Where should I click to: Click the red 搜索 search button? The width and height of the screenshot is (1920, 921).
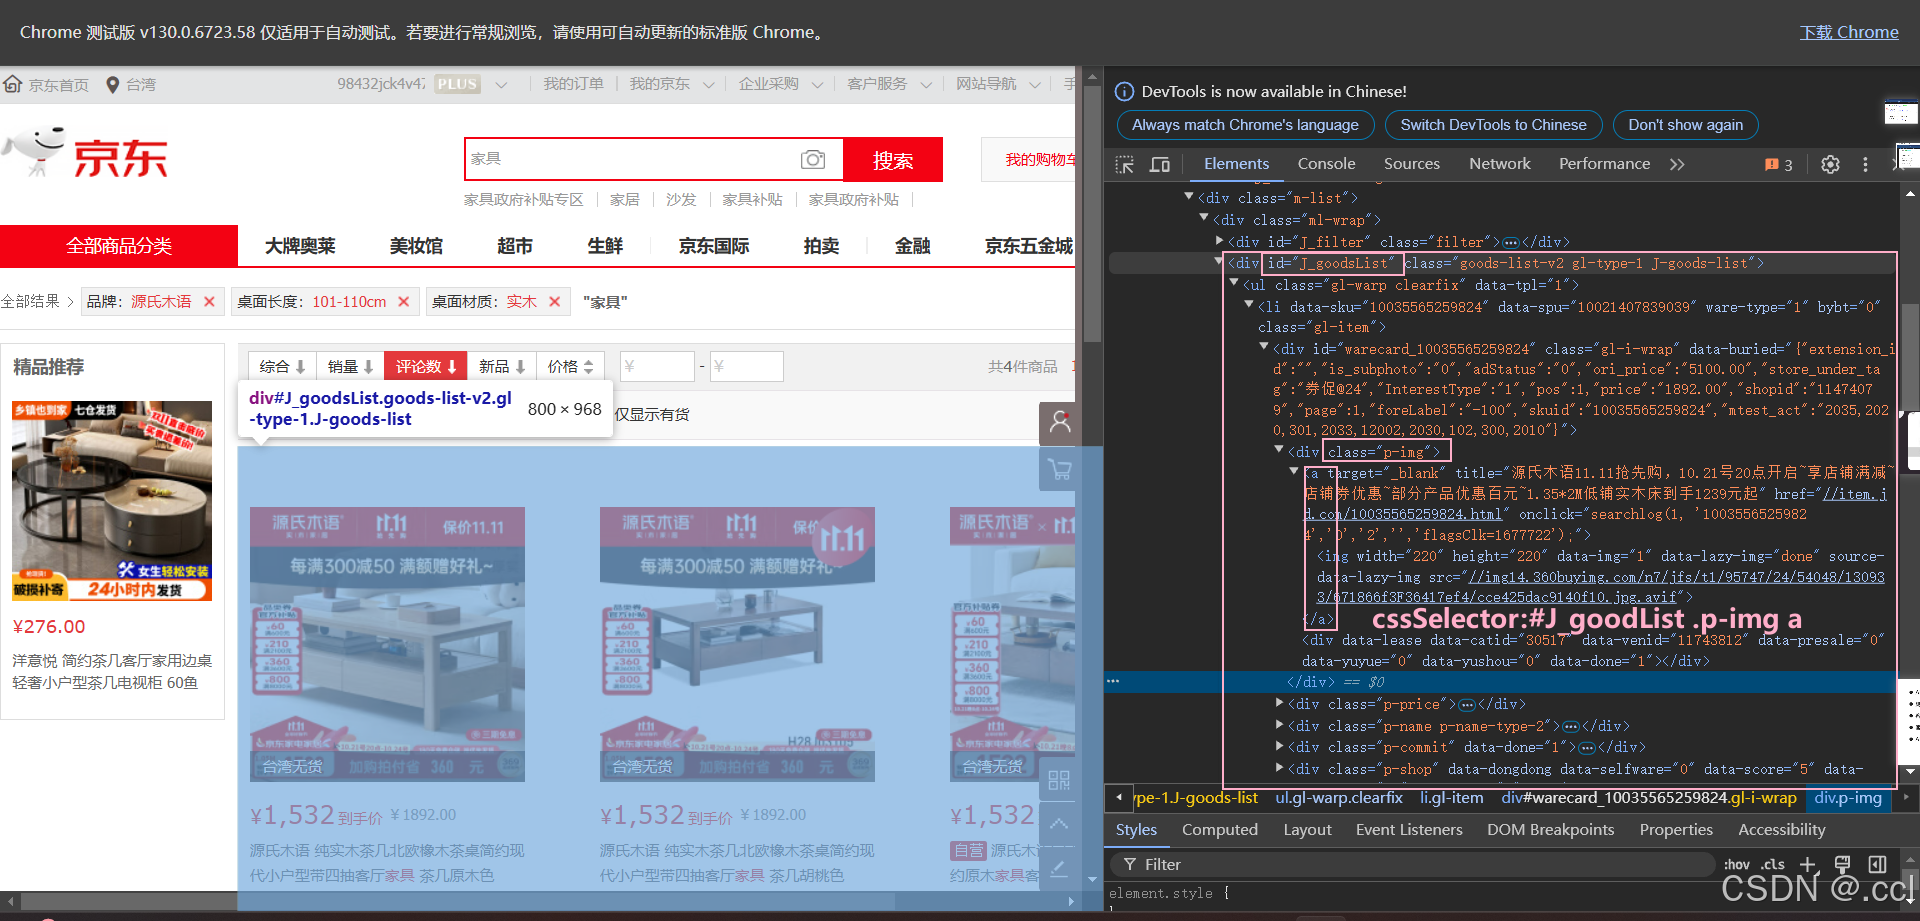(x=893, y=160)
